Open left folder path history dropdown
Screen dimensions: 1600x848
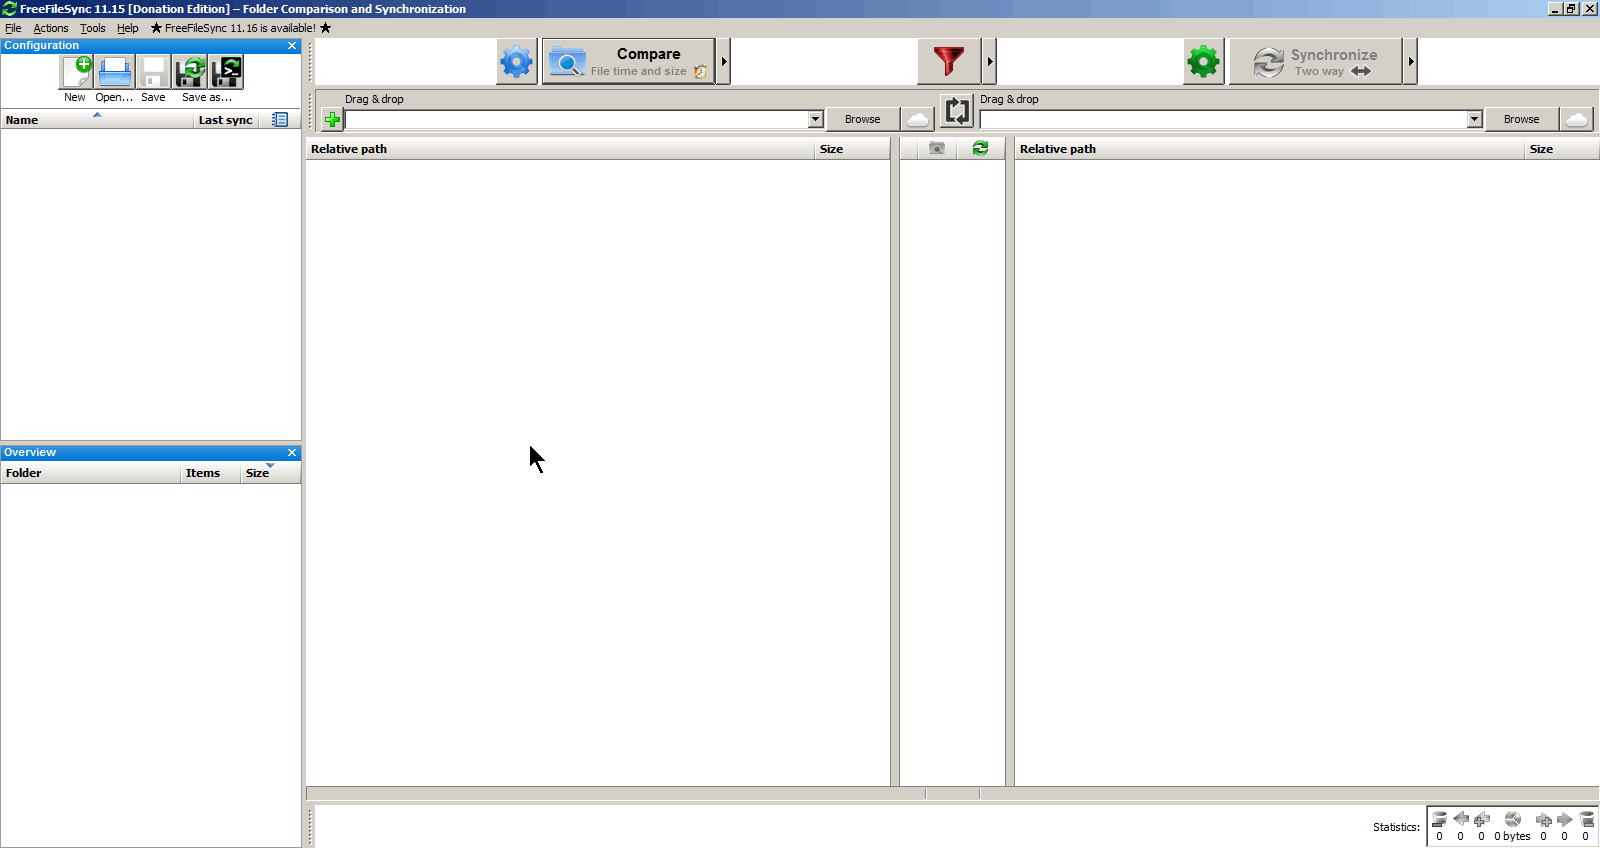click(x=816, y=120)
